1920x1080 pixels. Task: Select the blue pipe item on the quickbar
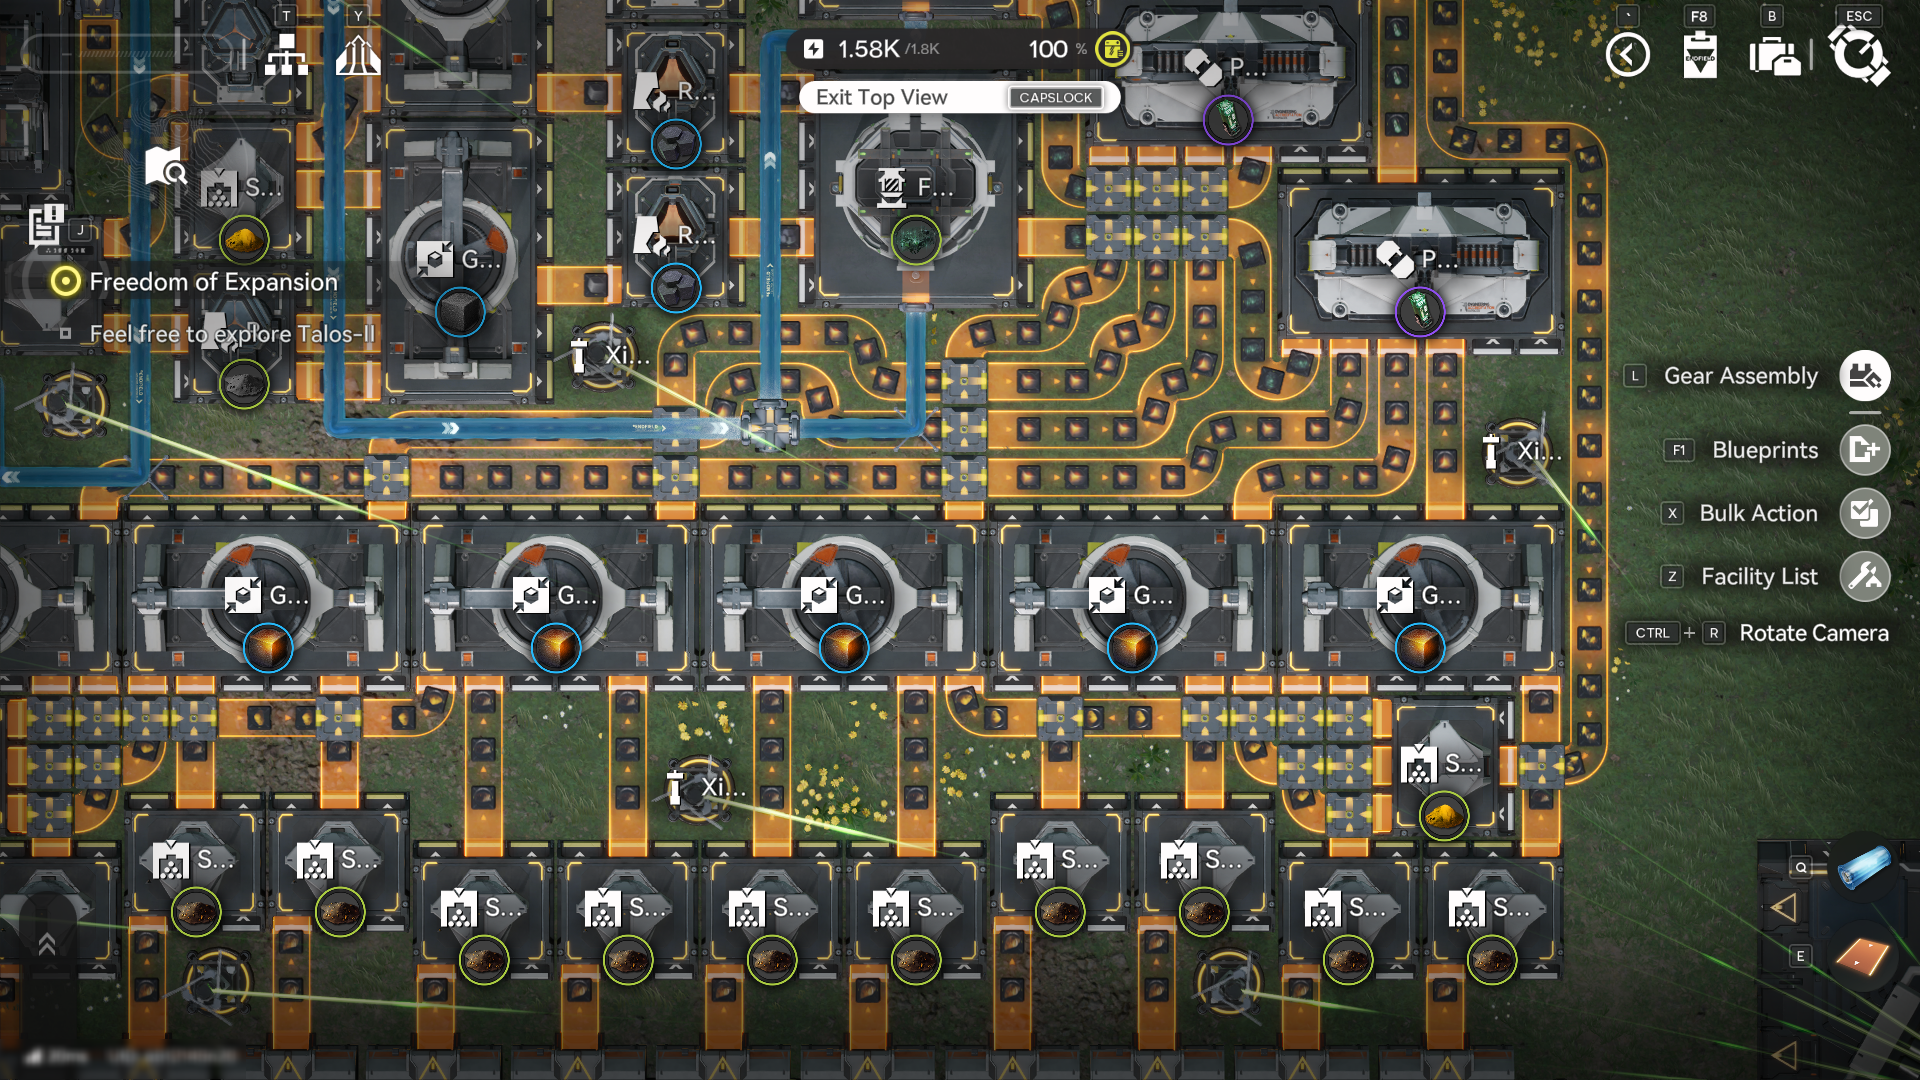[1864, 866]
